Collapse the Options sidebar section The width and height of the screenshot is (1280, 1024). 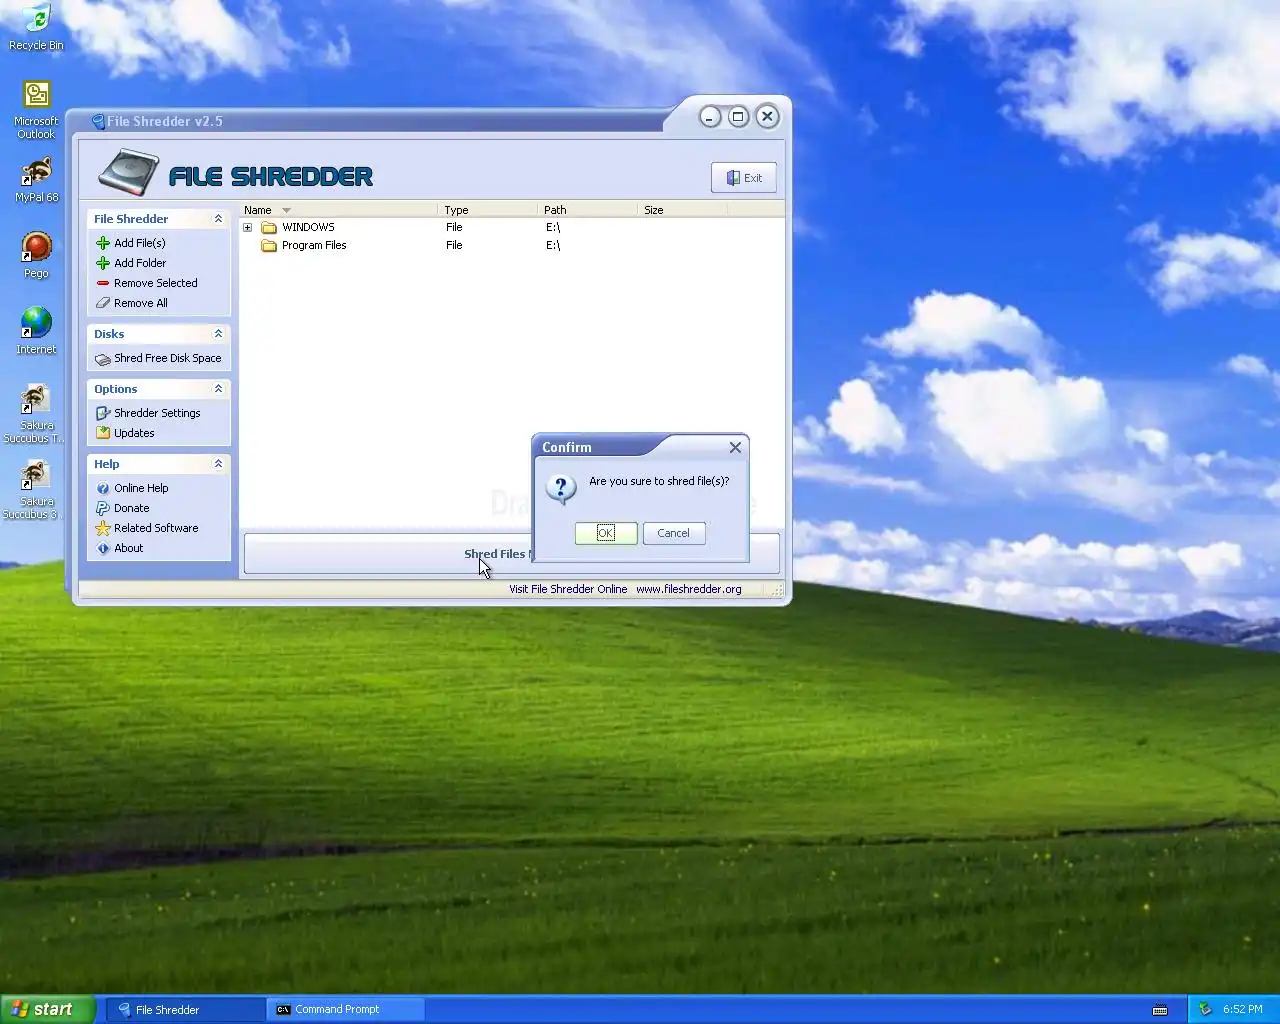tap(218, 389)
